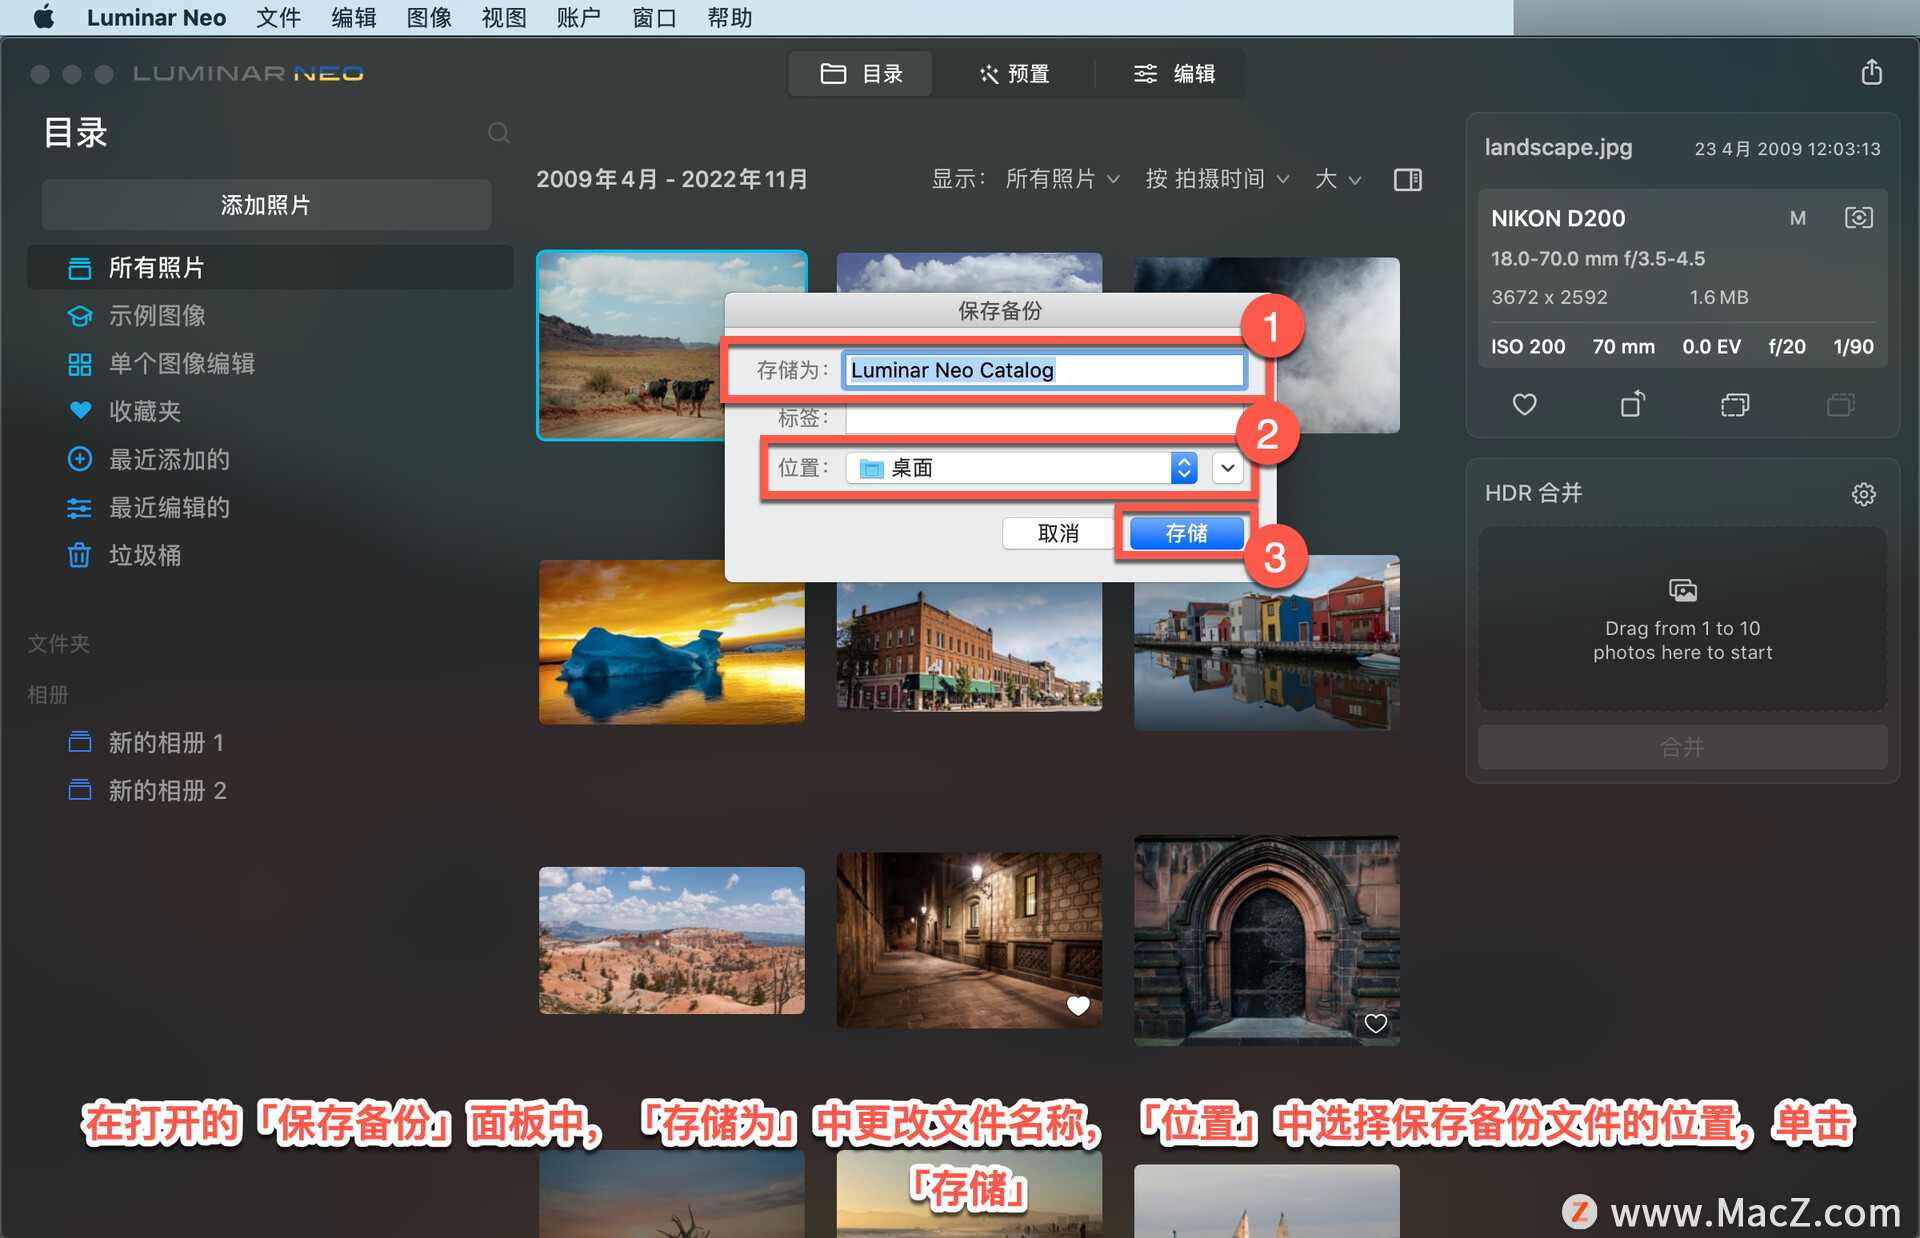Click the 存储 save button
This screenshot has width=1920, height=1238.
(1187, 533)
